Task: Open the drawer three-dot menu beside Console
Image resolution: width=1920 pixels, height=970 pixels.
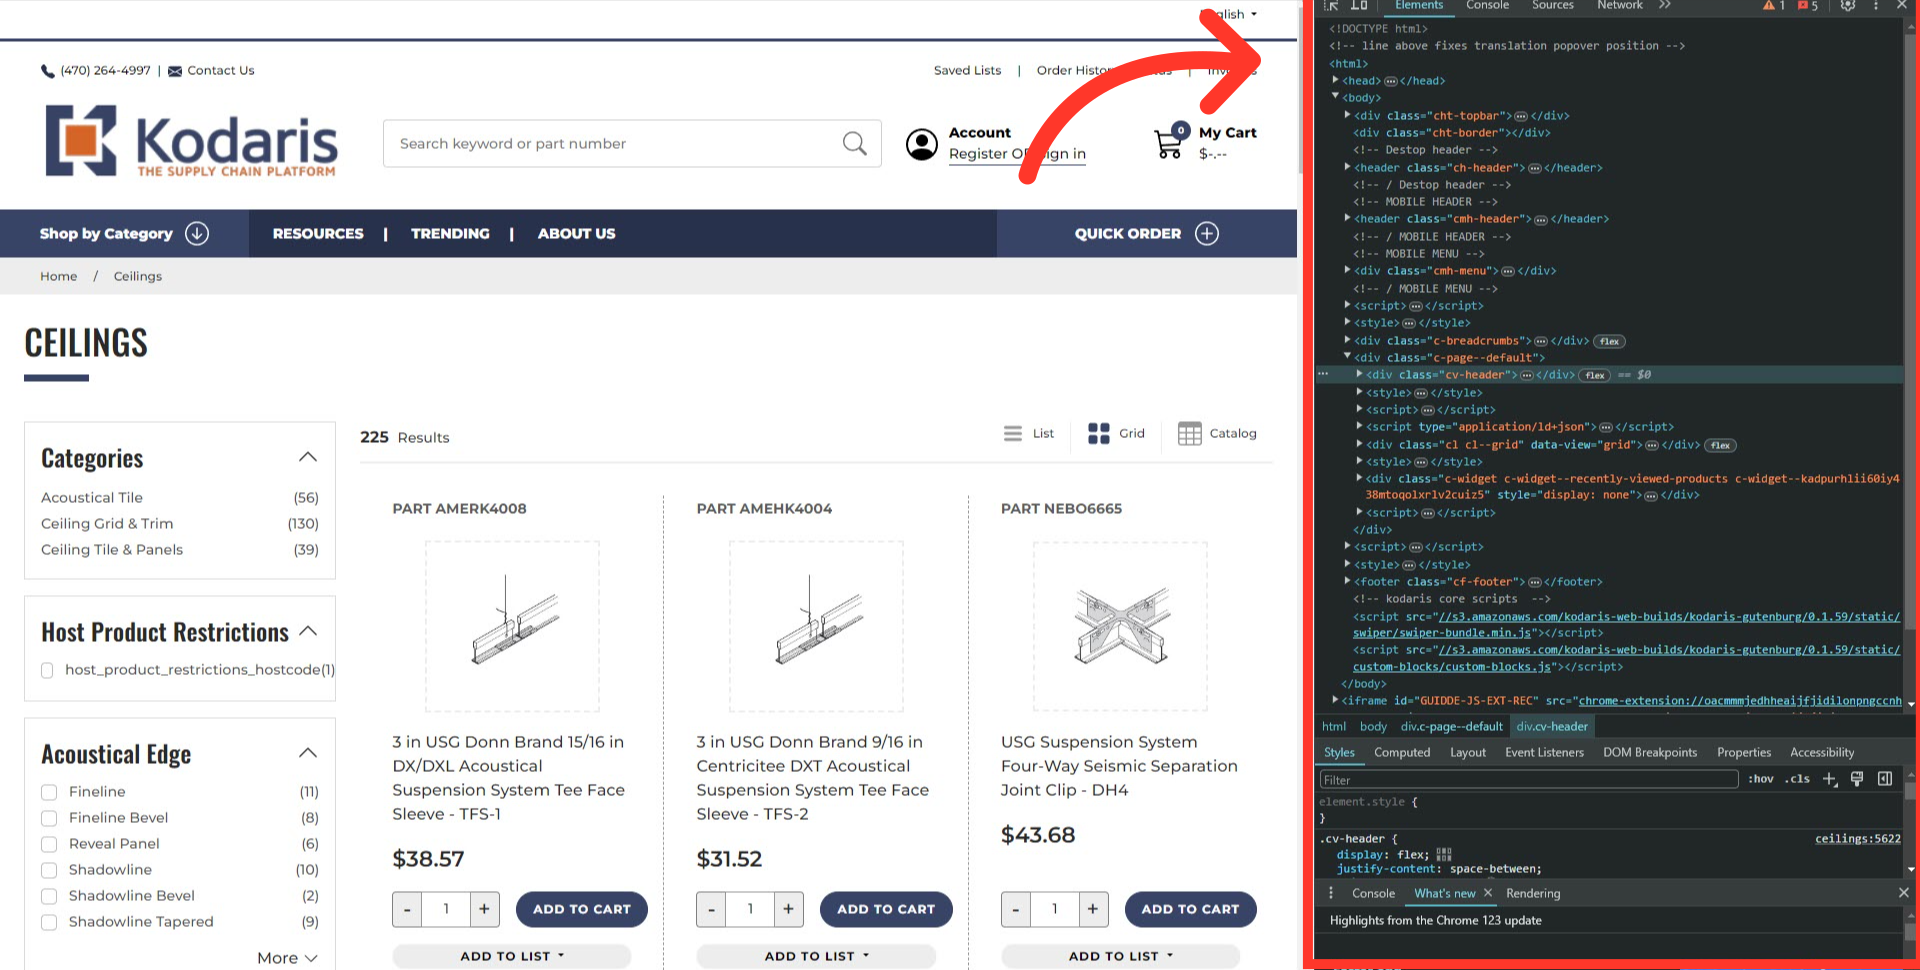Action: point(1331,893)
